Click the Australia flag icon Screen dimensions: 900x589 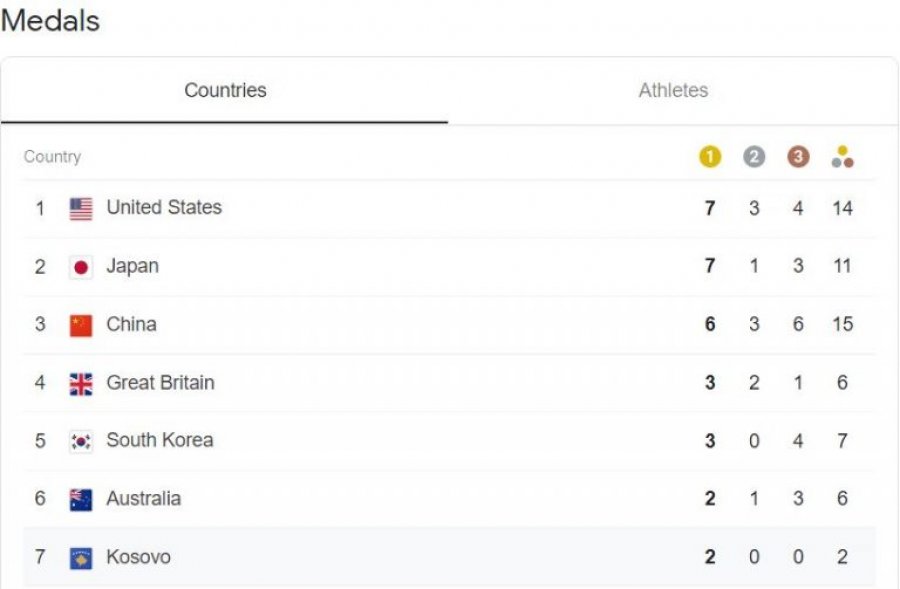(x=80, y=500)
